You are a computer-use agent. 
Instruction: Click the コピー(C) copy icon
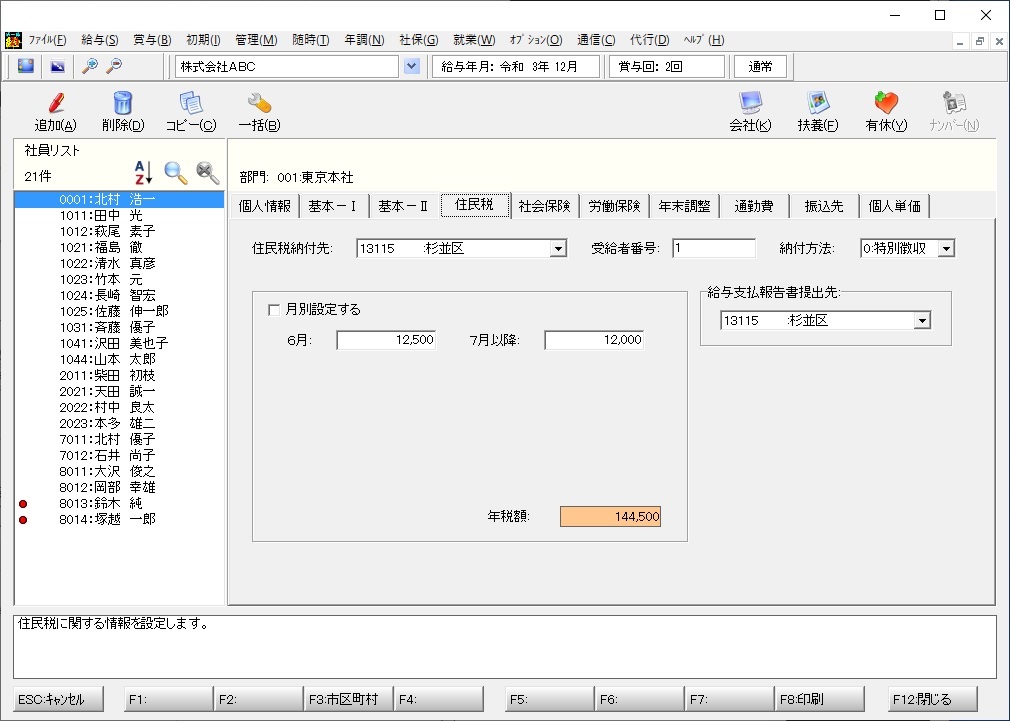[191, 103]
